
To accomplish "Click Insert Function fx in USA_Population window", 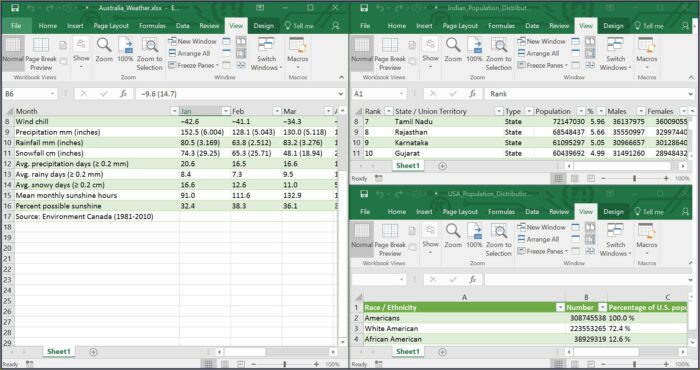I will (473, 280).
